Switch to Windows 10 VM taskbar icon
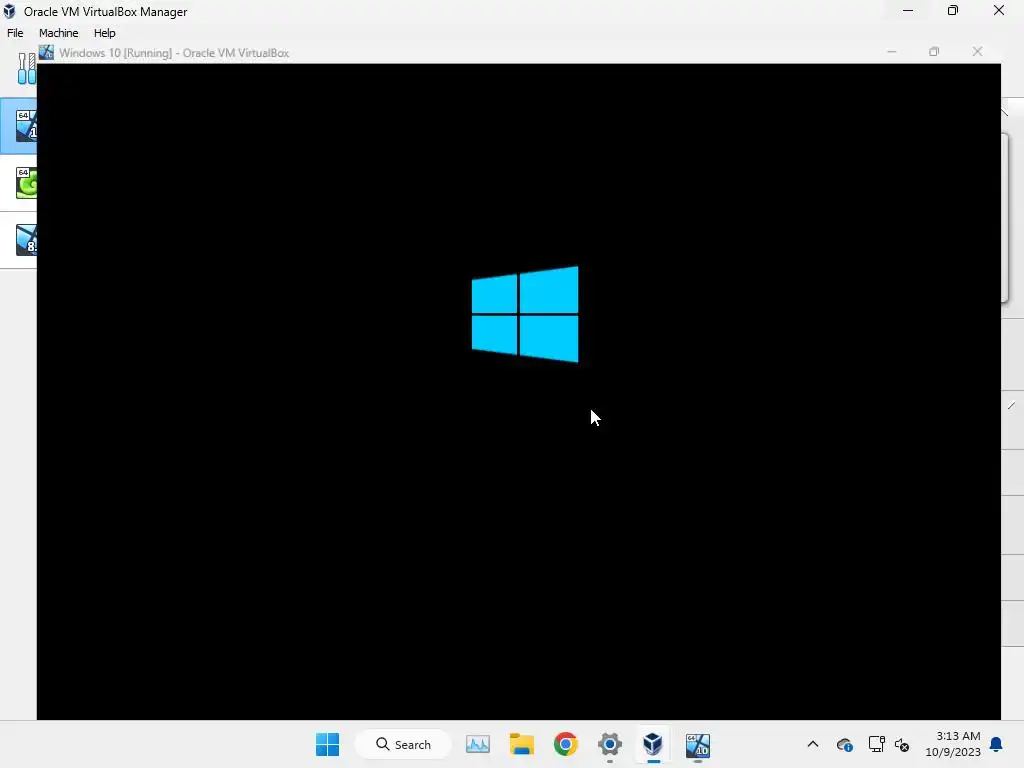 (697, 744)
